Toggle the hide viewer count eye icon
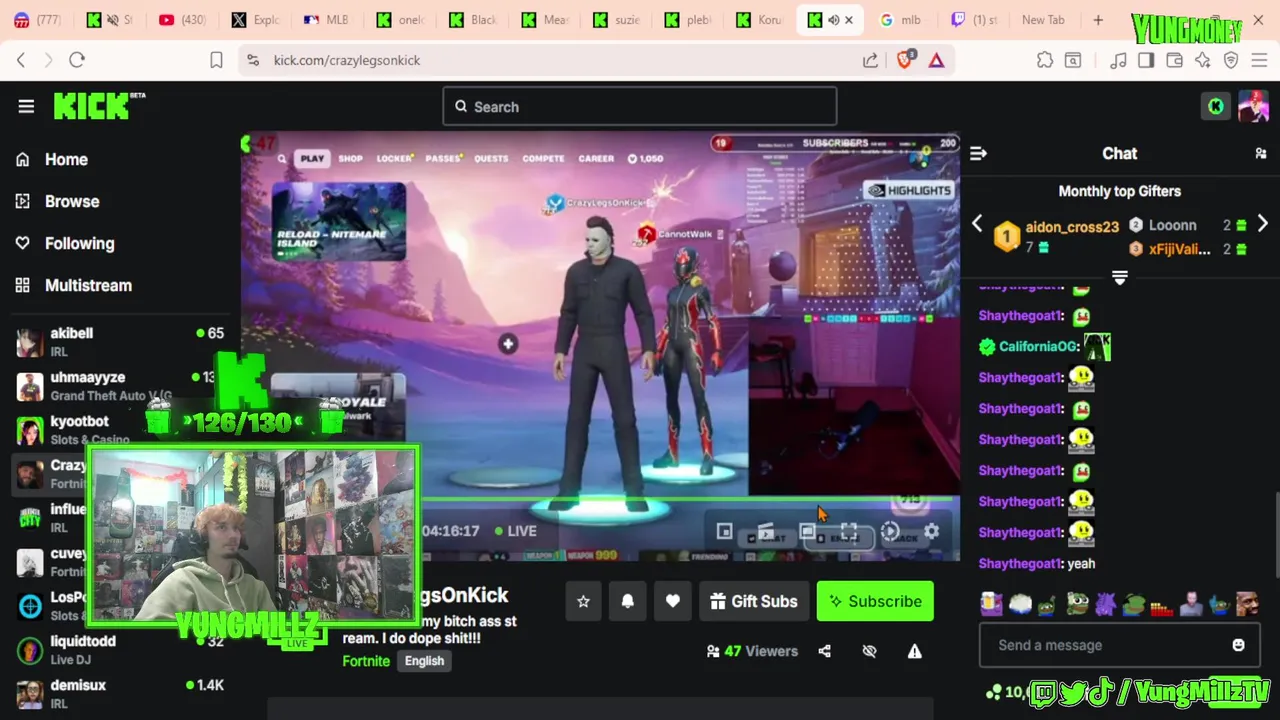The width and height of the screenshot is (1280, 720). 869,651
